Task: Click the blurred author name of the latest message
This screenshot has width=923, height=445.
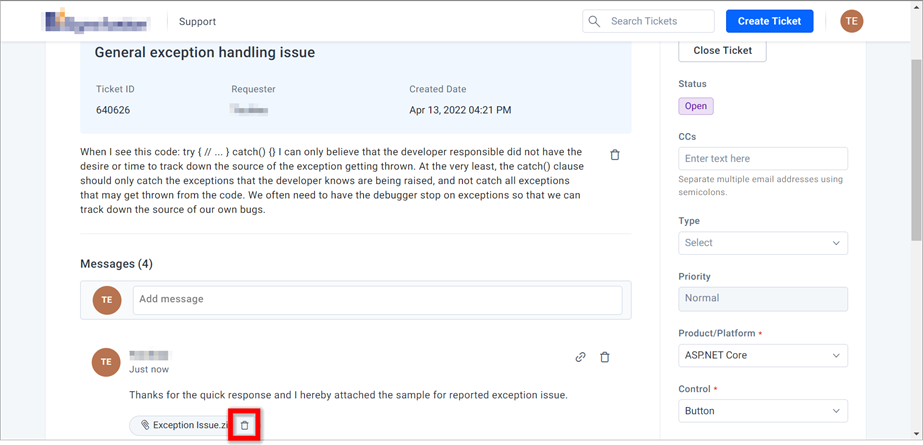Action: (x=150, y=355)
